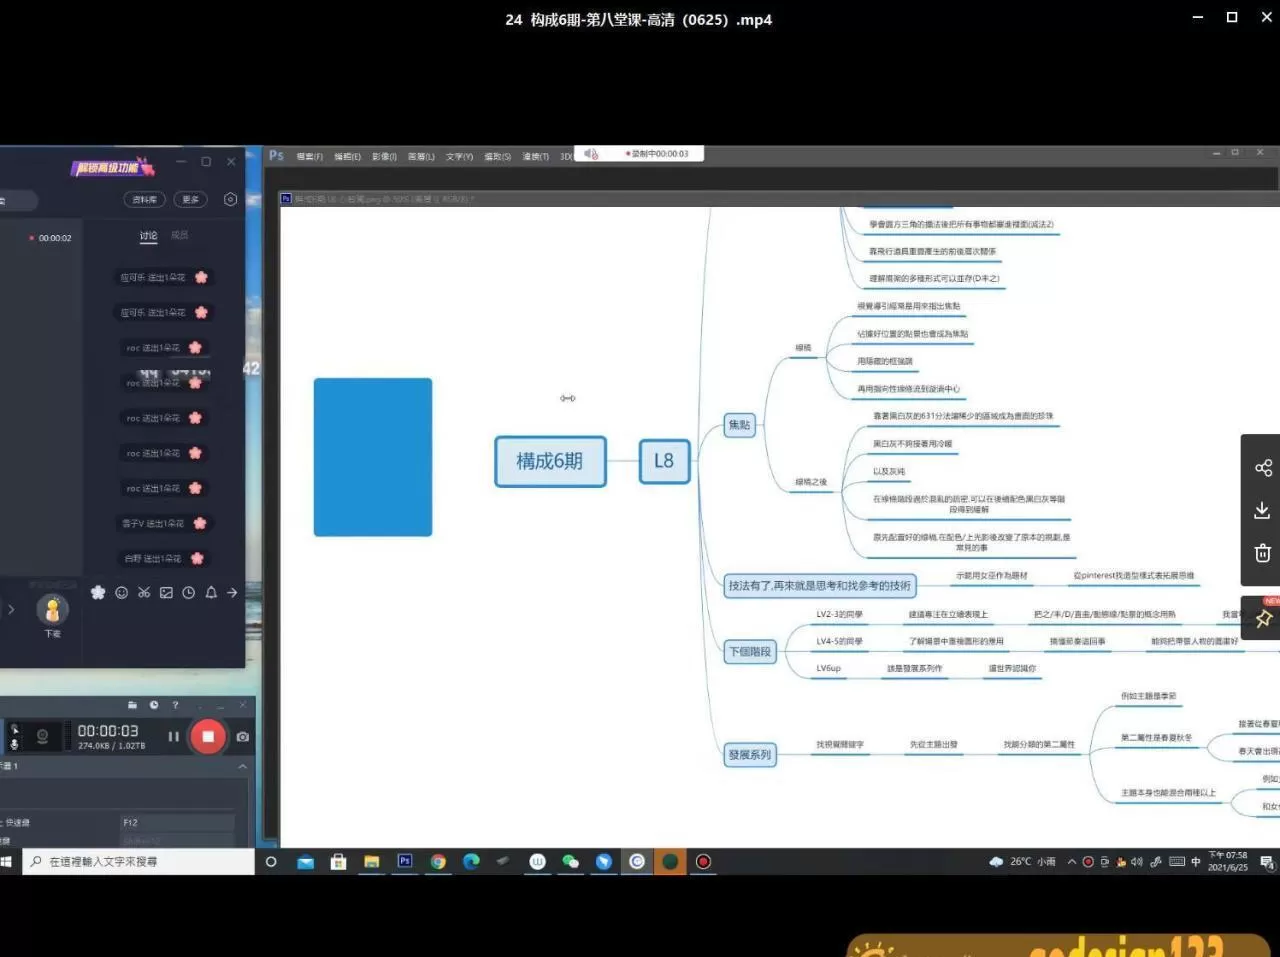Viewport: 1280px width, 957px height.
Task: Switch to the 成员 members tab
Action: [180, 236]
